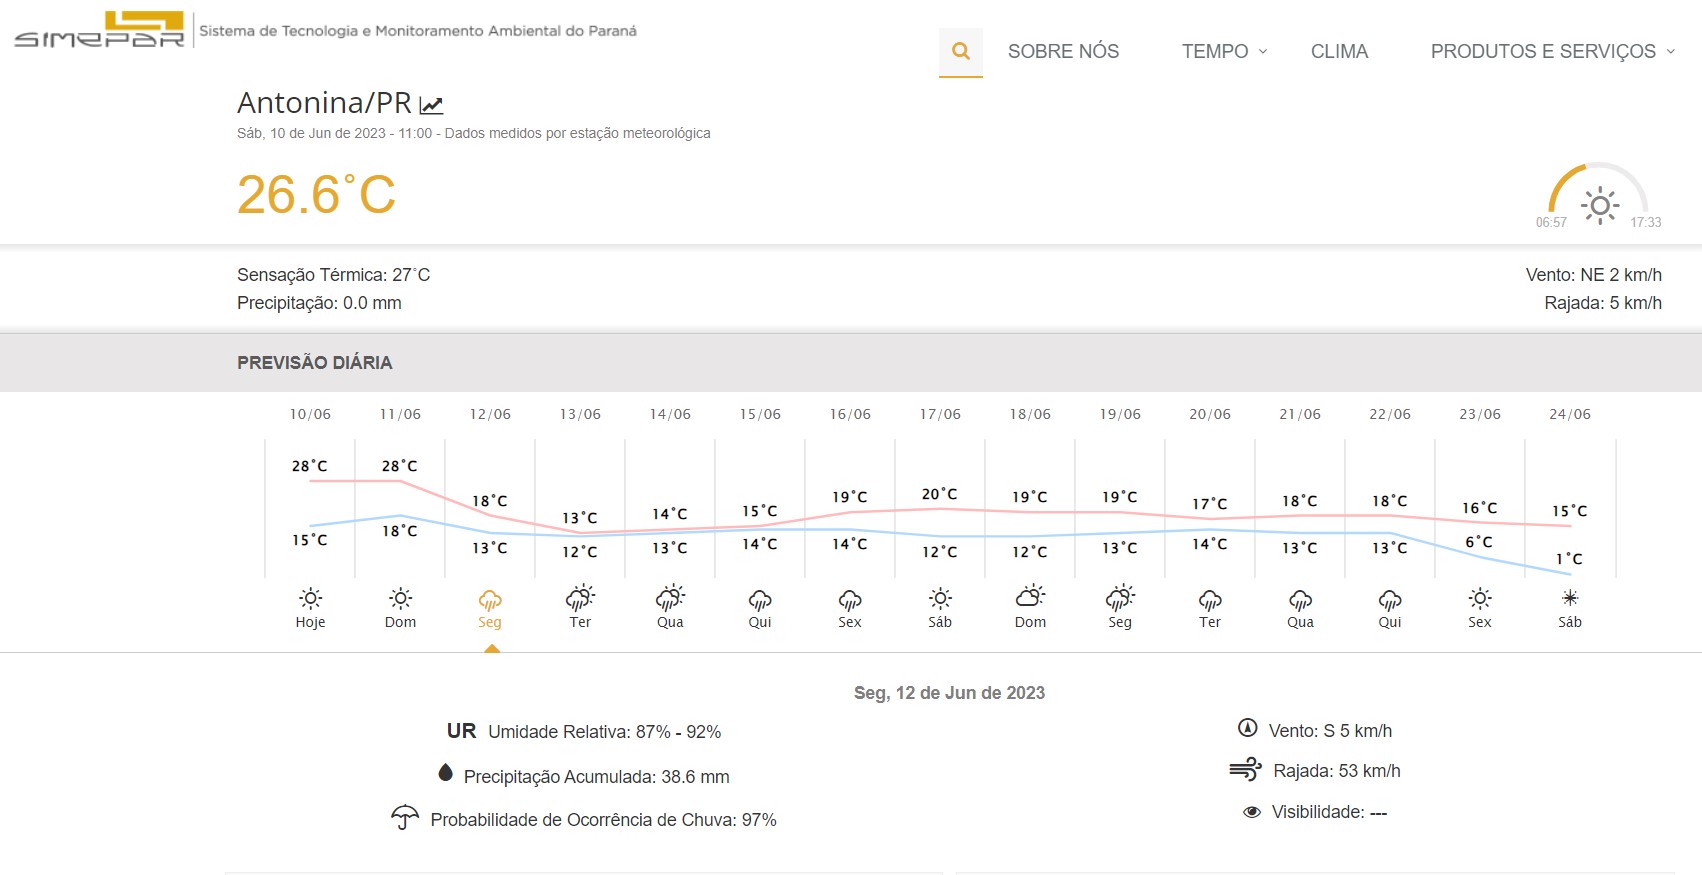
Task: Click Rajada: 5 km/h text
Action: (1603, 303)
